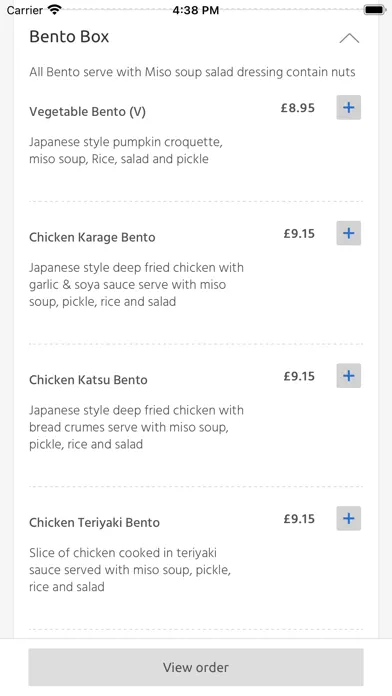
Task: Add Chicken Karage Bento with plus icon
Action: pos(348,233)
